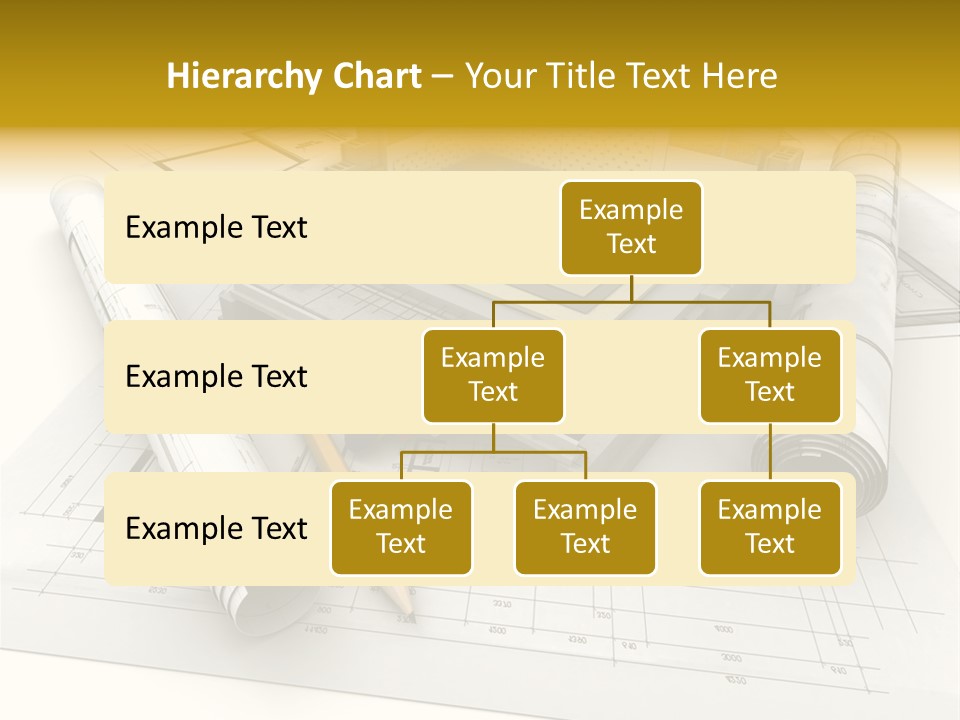Click the top row Example Text label
Screen dimensions: 960x720
215,228
